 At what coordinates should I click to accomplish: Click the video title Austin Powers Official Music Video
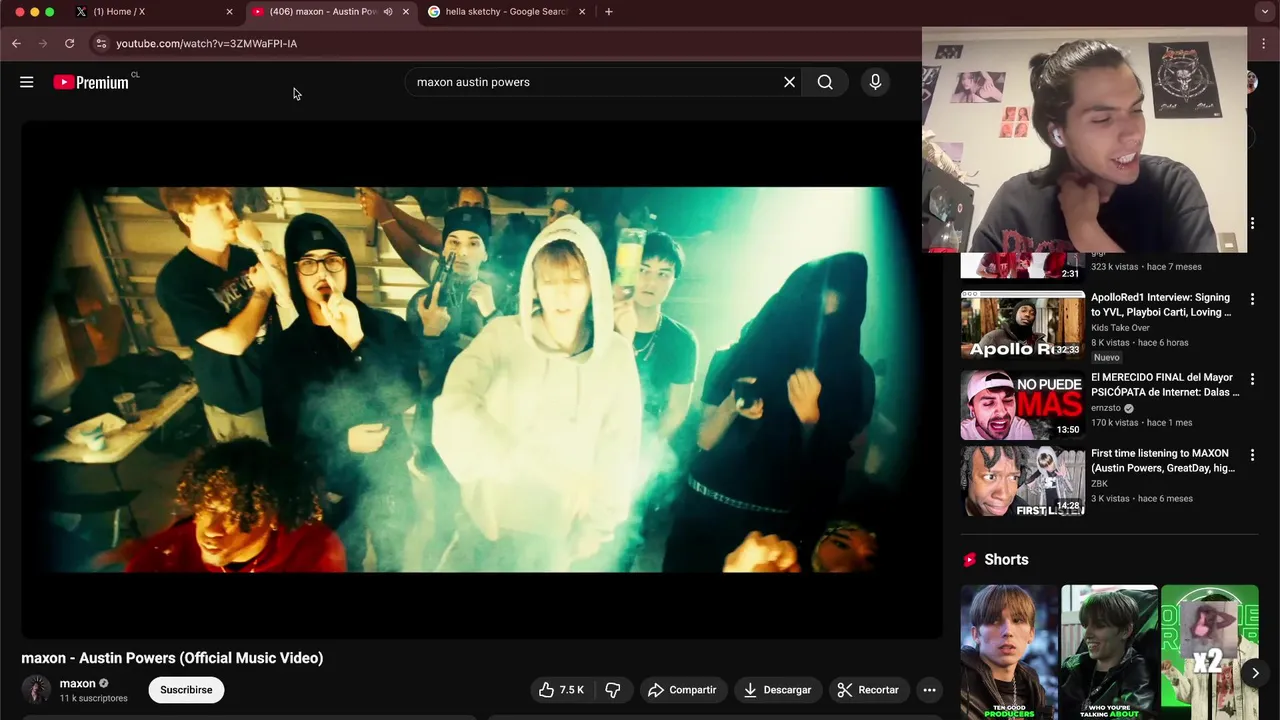click(x=172, y=658)
